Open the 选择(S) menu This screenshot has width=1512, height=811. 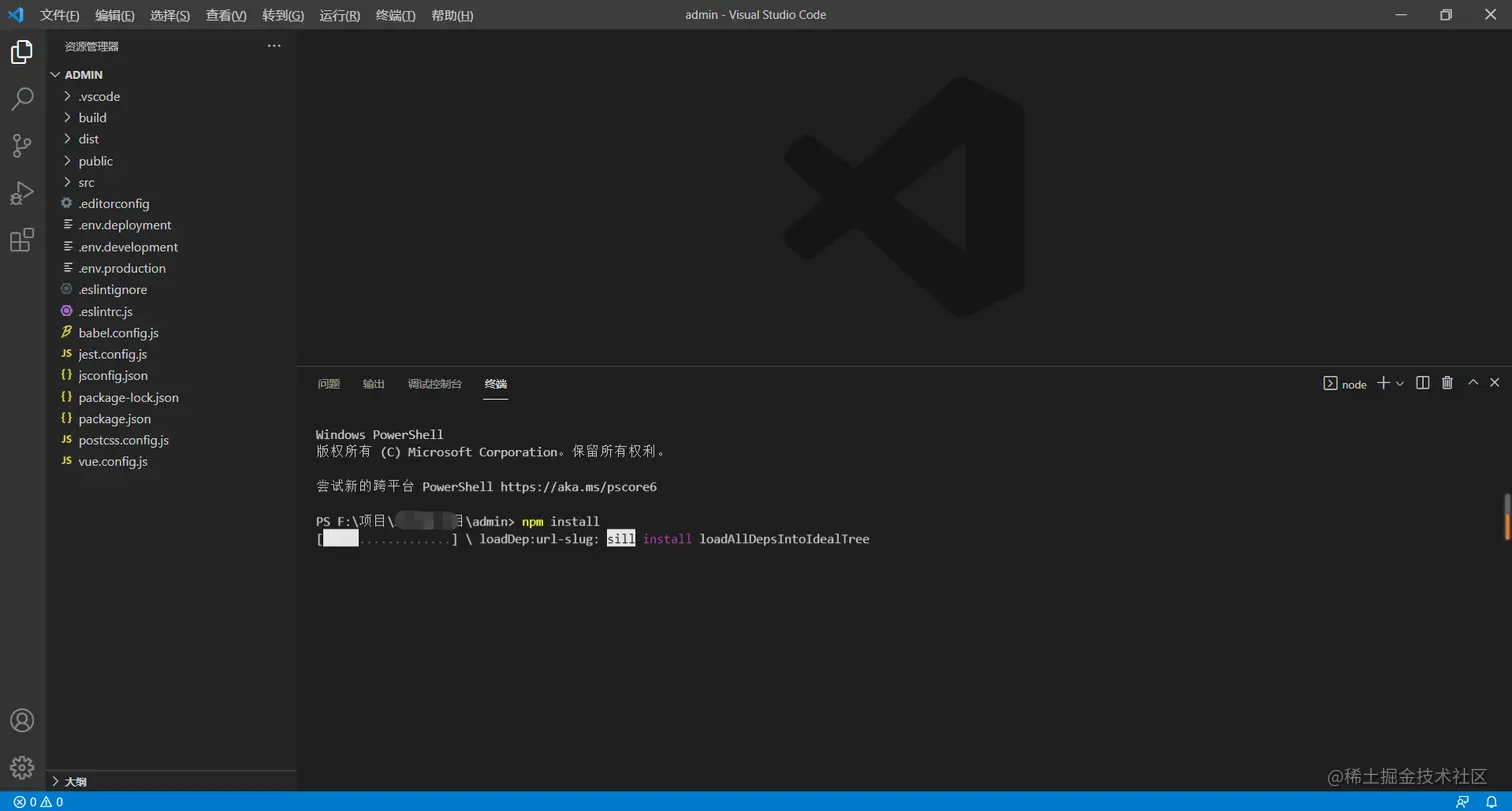[170, 15]
